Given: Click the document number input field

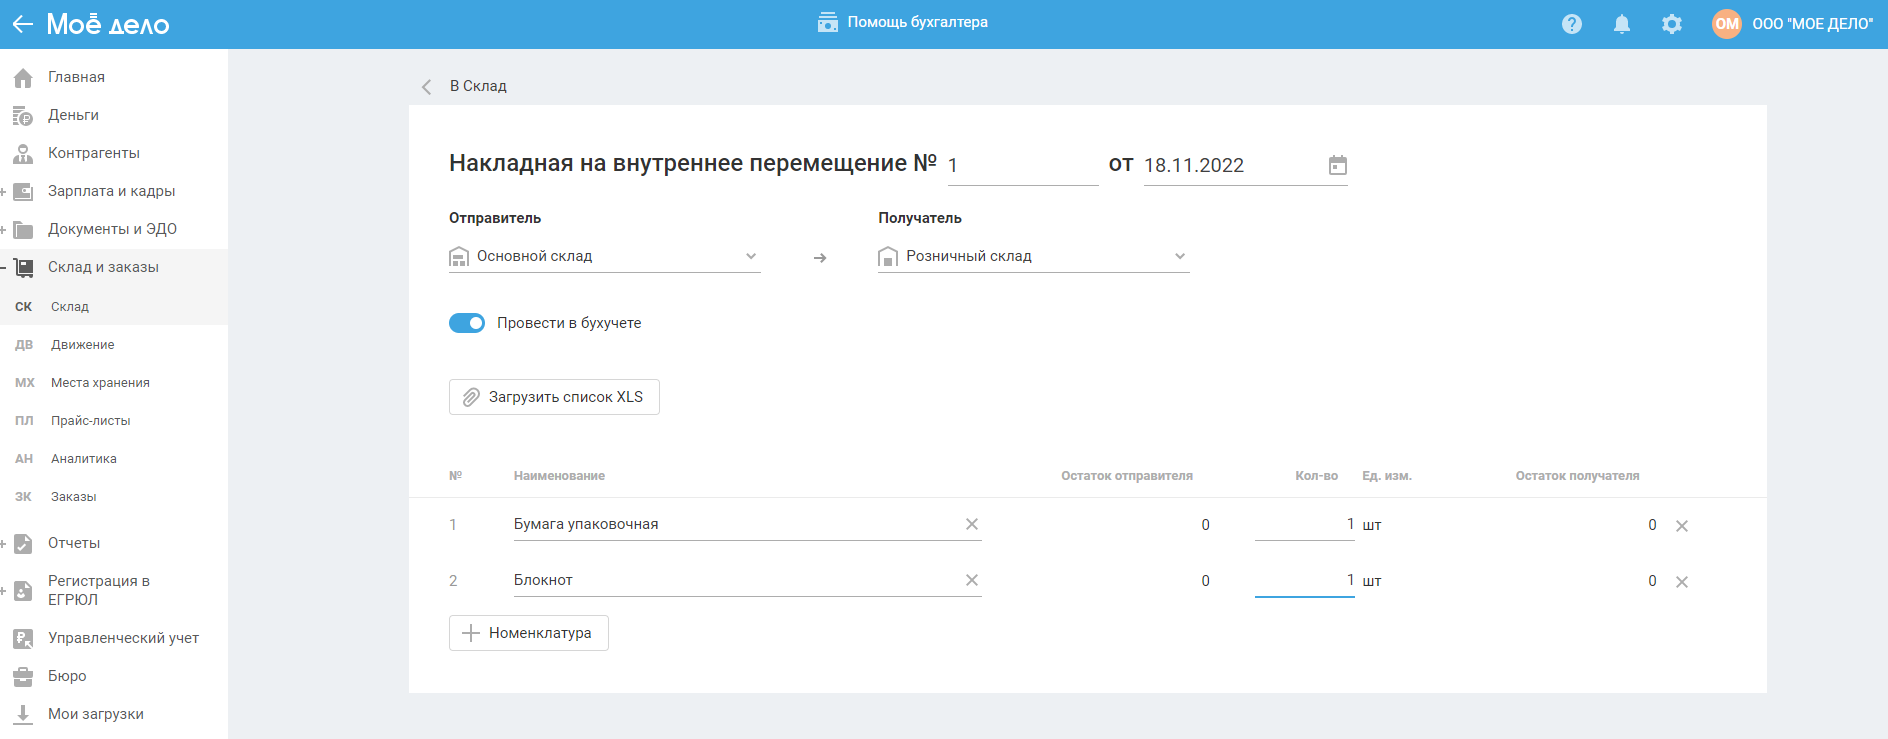Looking at the screenshot, I should [x=1021, y=166].
